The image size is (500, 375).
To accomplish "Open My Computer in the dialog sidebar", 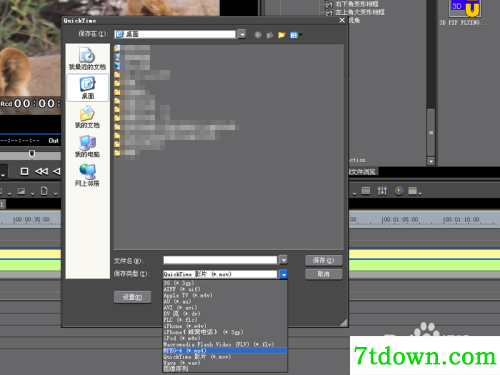I will coord(87,146).
